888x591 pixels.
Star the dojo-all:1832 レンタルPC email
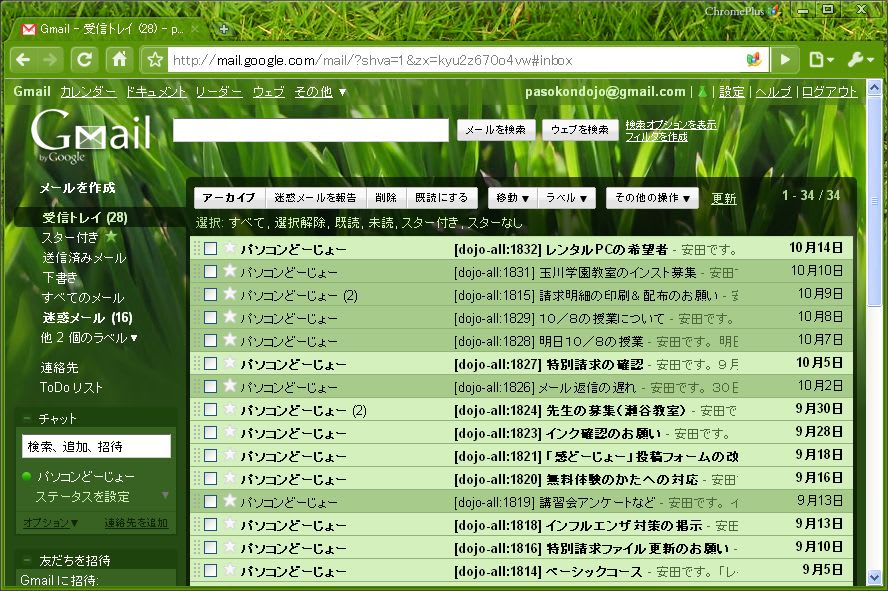[x=229, y=249]
